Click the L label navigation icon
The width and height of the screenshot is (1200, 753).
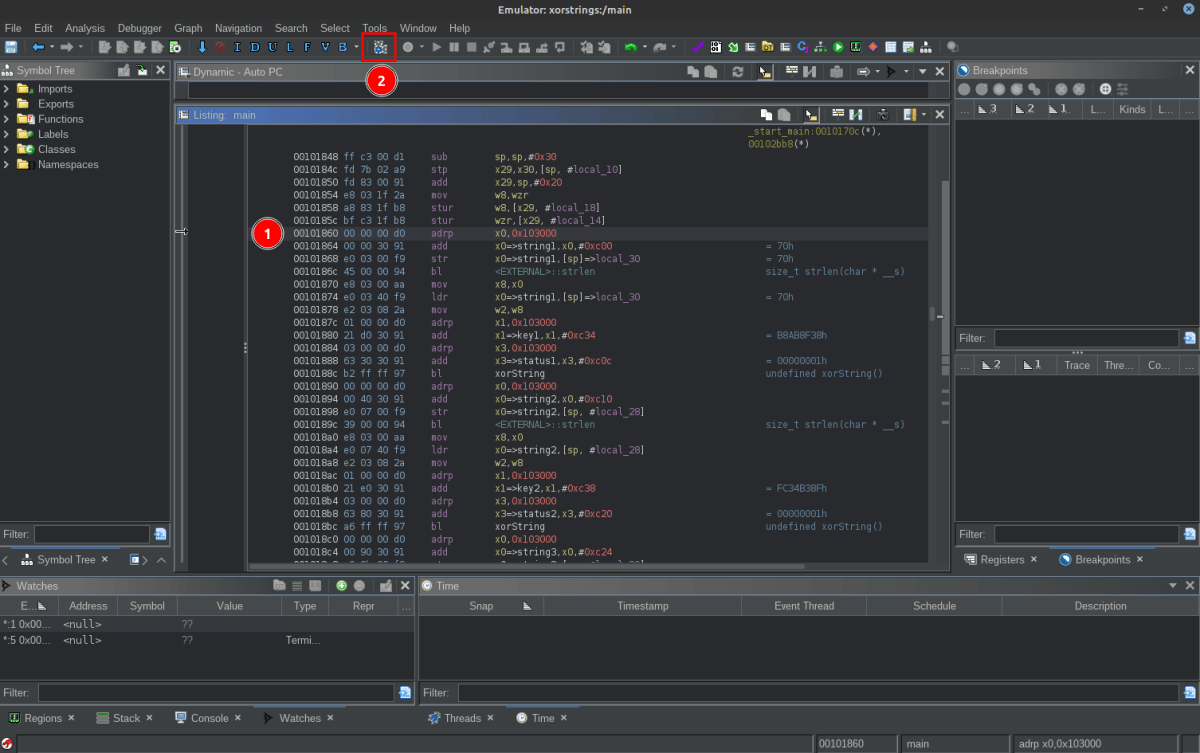[289, 47]
